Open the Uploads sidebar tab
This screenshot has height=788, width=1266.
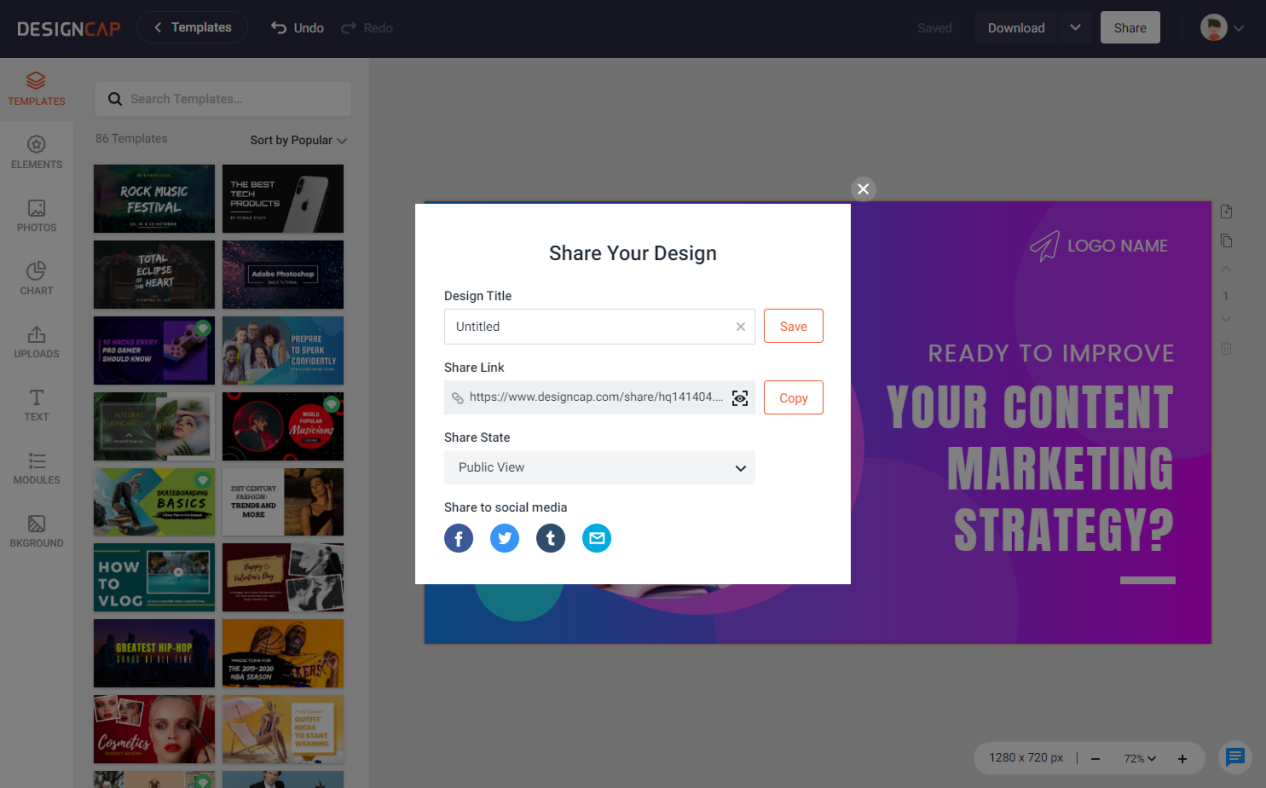pos(36,341)
